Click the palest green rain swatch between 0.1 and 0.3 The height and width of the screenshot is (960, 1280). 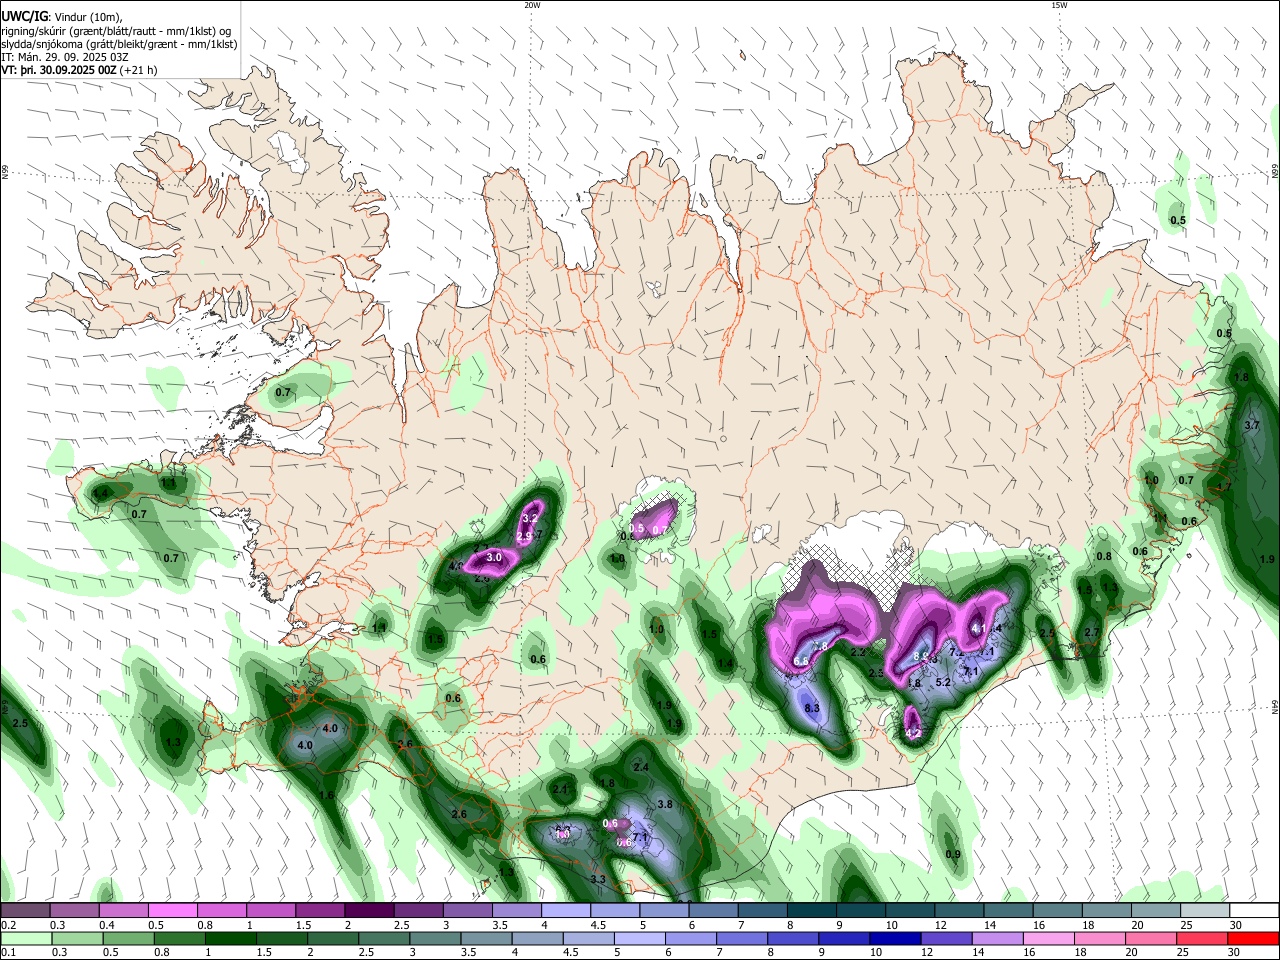click(x=27, y=938)
